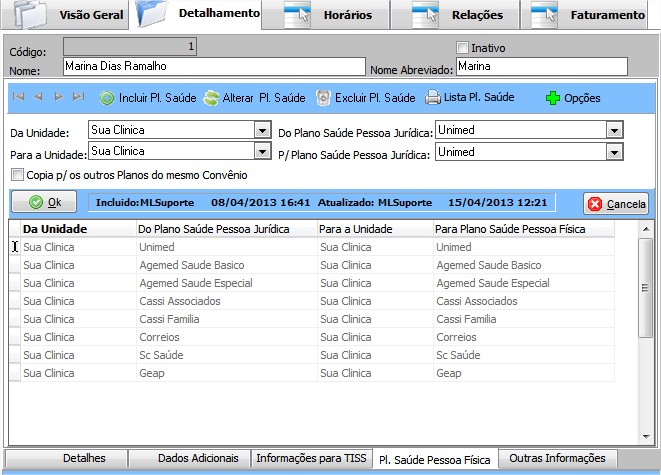The height and width of the screenshot is (475, 661).
Task: Enable Copia p/ os outros Planos checkbox
Action: (x=17, y=175)
